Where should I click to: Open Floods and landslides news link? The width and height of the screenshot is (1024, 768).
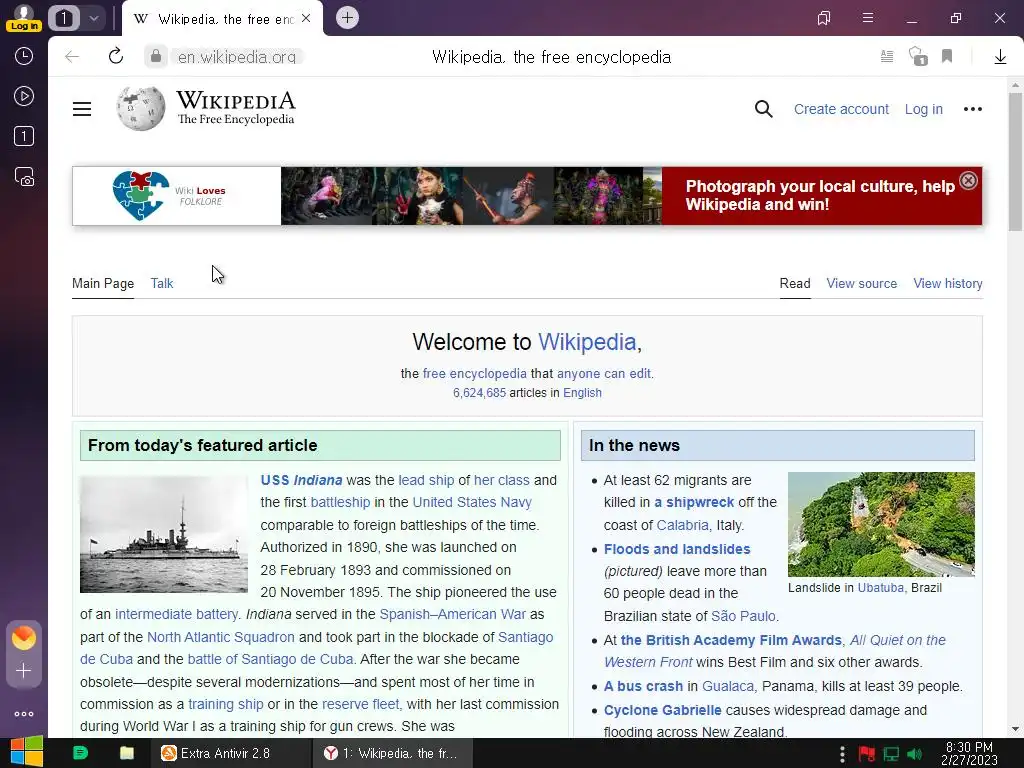pos(677,549)
